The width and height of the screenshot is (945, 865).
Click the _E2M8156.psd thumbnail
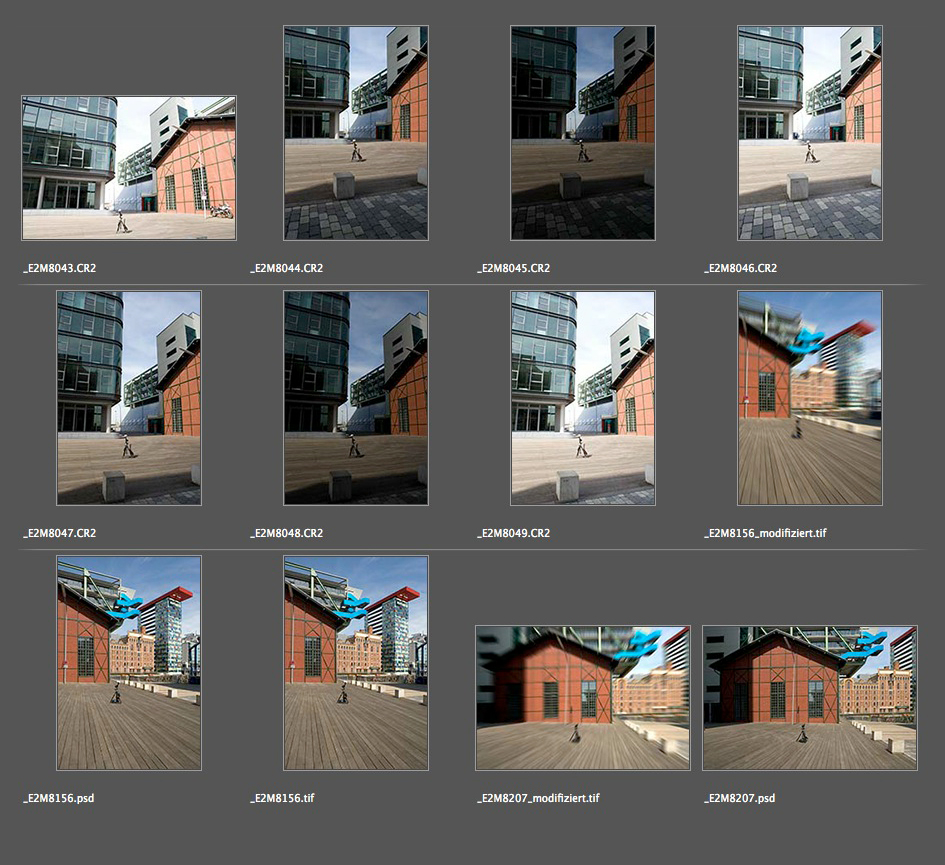tap(129, 663)
